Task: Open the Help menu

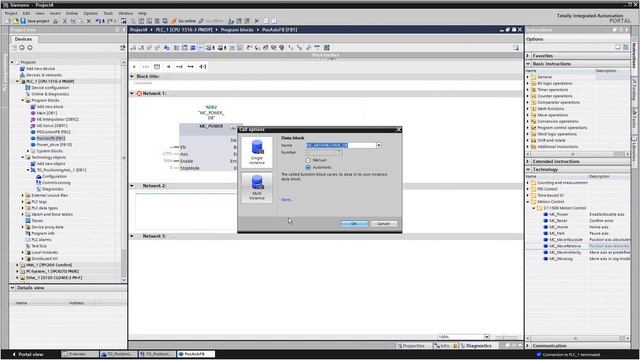Action: 142,13
